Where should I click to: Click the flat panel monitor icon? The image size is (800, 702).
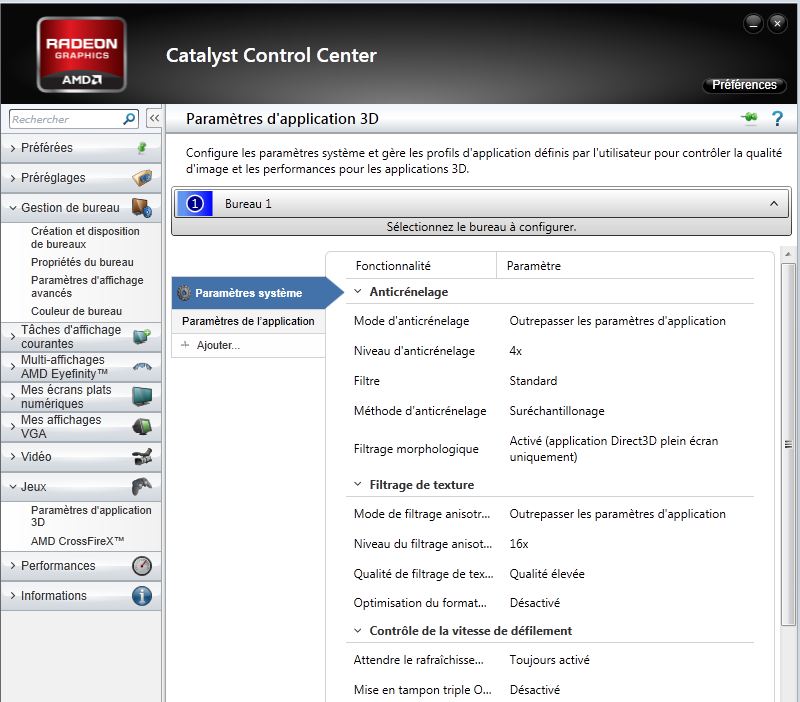(142, 396)
